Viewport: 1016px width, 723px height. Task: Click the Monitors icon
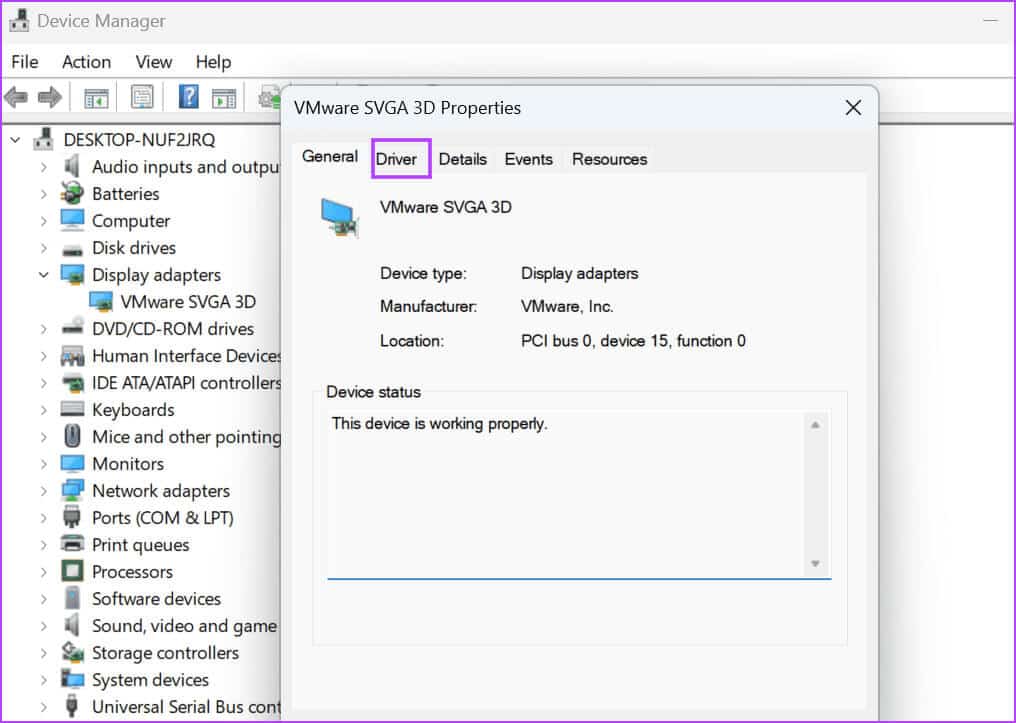(72, 464)
